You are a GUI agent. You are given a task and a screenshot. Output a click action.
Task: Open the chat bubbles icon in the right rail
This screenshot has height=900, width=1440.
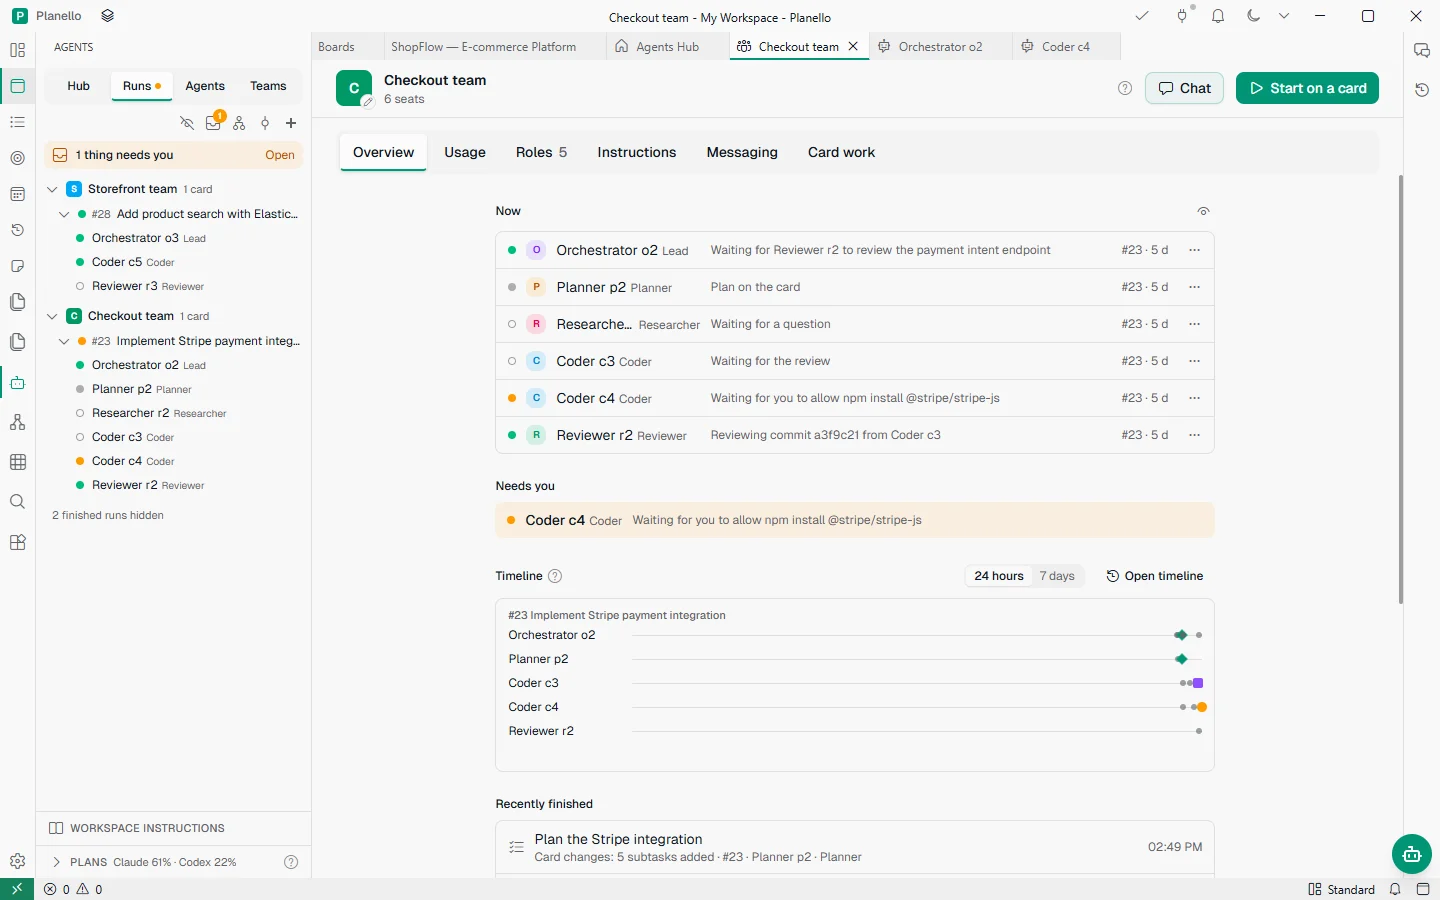[1422, 50]
